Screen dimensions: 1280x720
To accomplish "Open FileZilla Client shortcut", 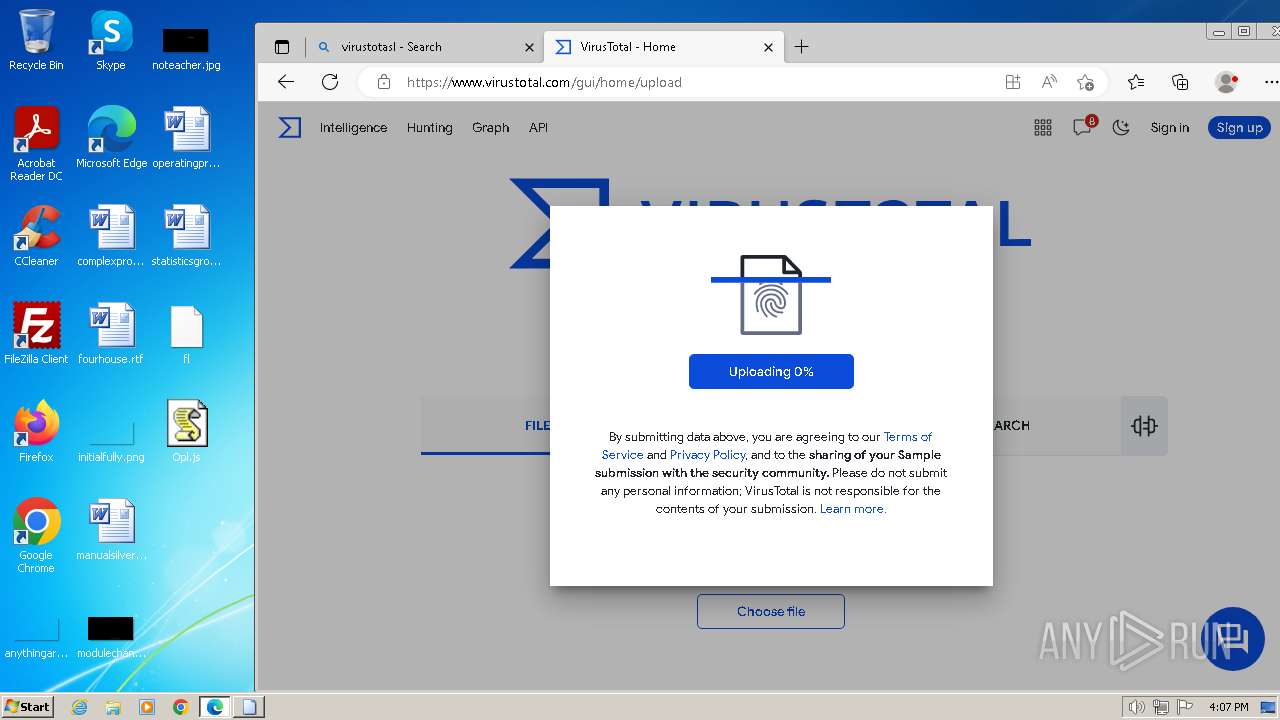I will click(x=36, y=334).
